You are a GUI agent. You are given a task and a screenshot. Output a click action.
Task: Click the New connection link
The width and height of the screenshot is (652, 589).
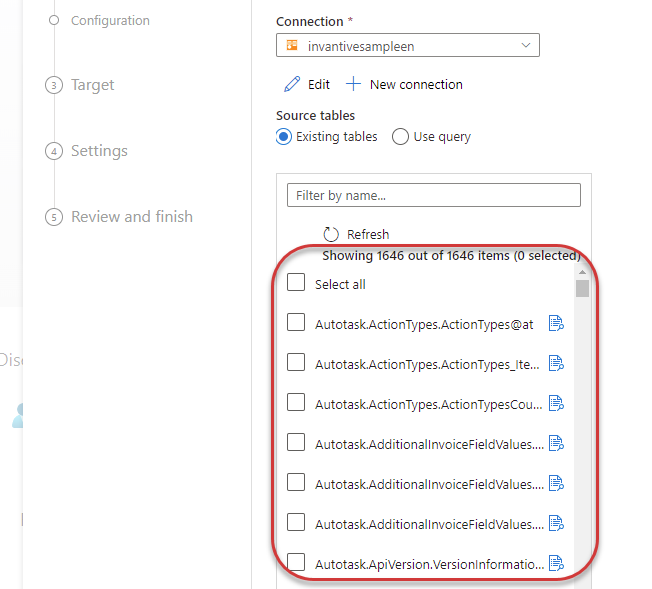coord(416,84)
